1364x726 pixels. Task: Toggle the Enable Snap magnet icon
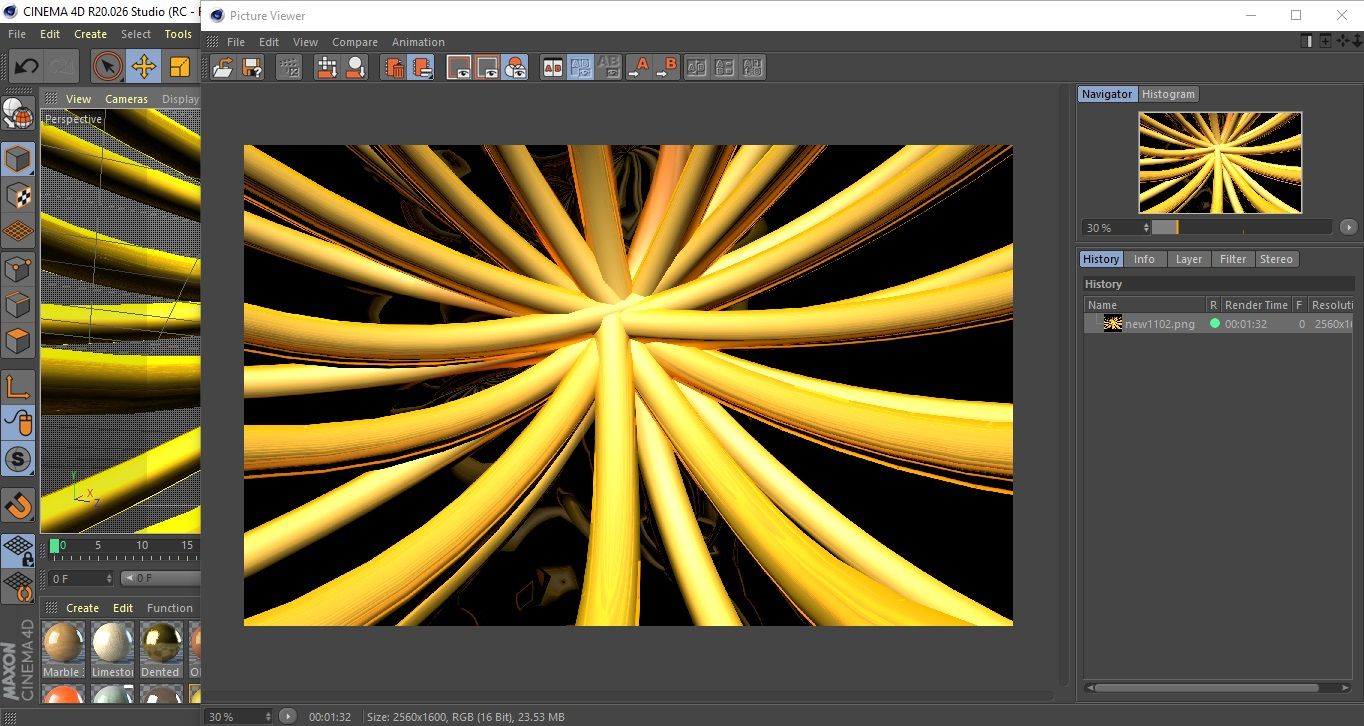(18, 505)
